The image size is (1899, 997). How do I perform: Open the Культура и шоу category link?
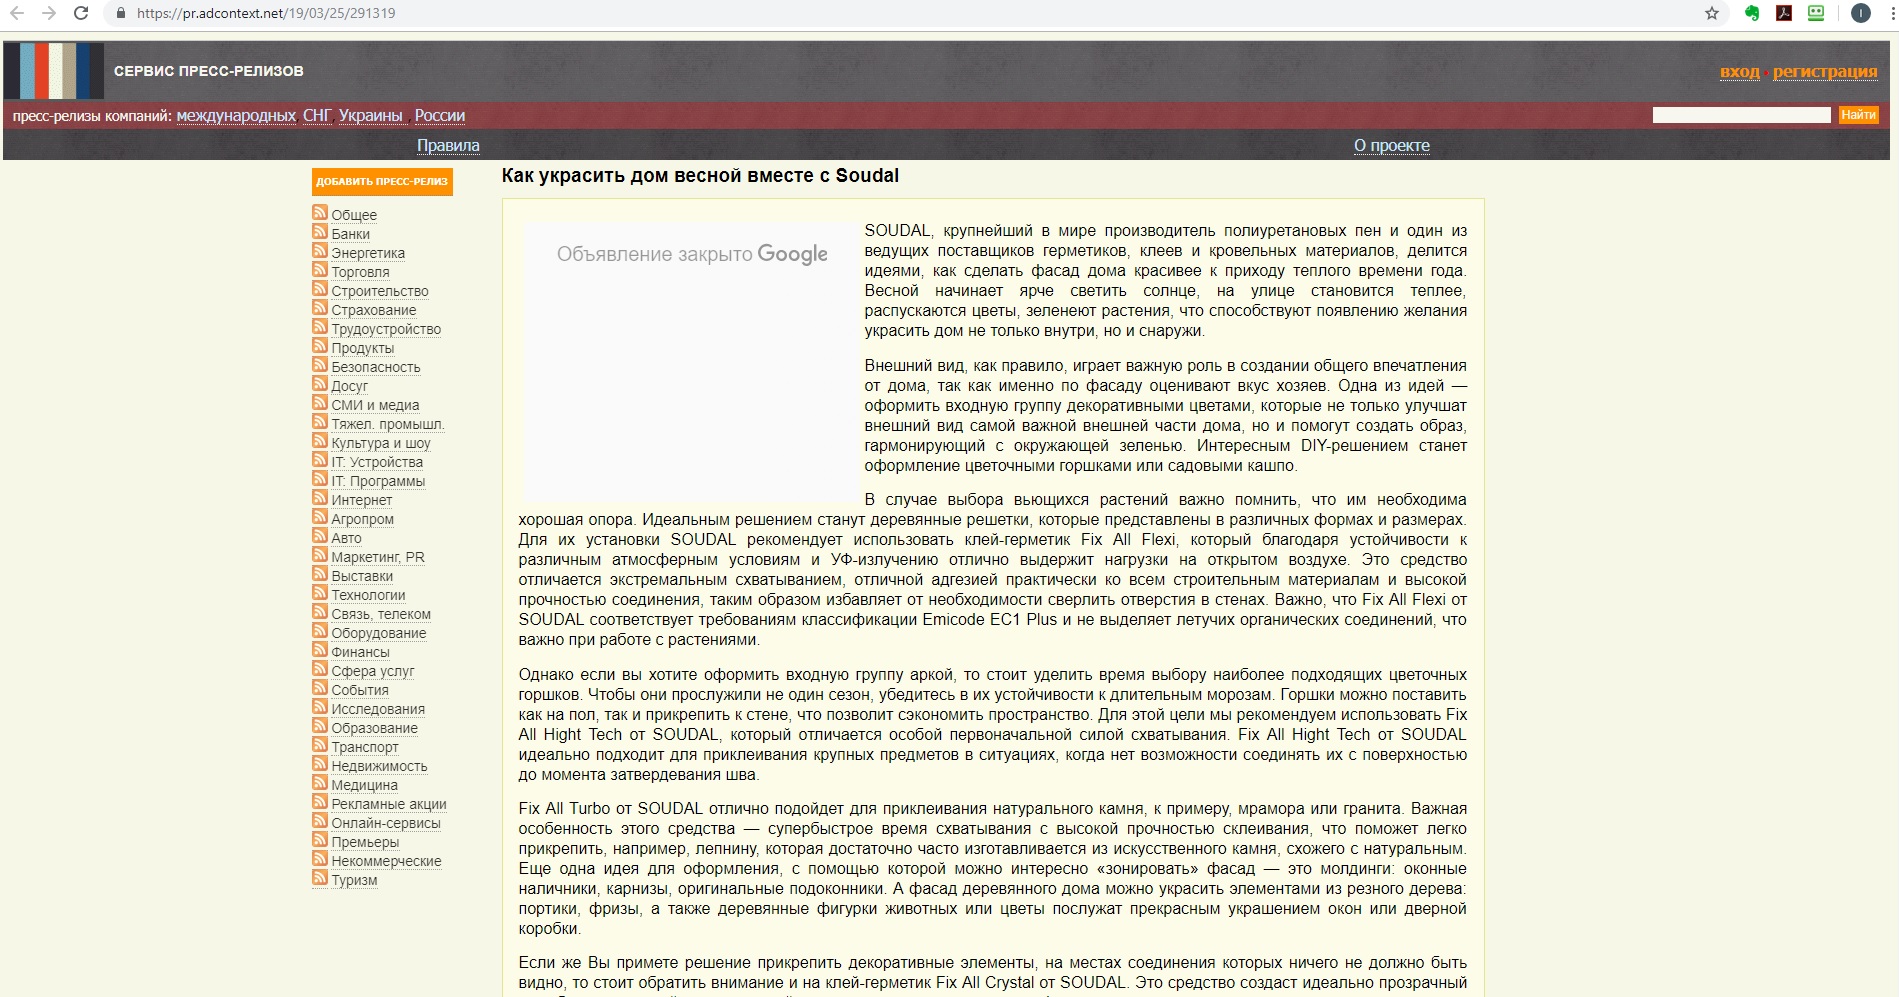381,443
